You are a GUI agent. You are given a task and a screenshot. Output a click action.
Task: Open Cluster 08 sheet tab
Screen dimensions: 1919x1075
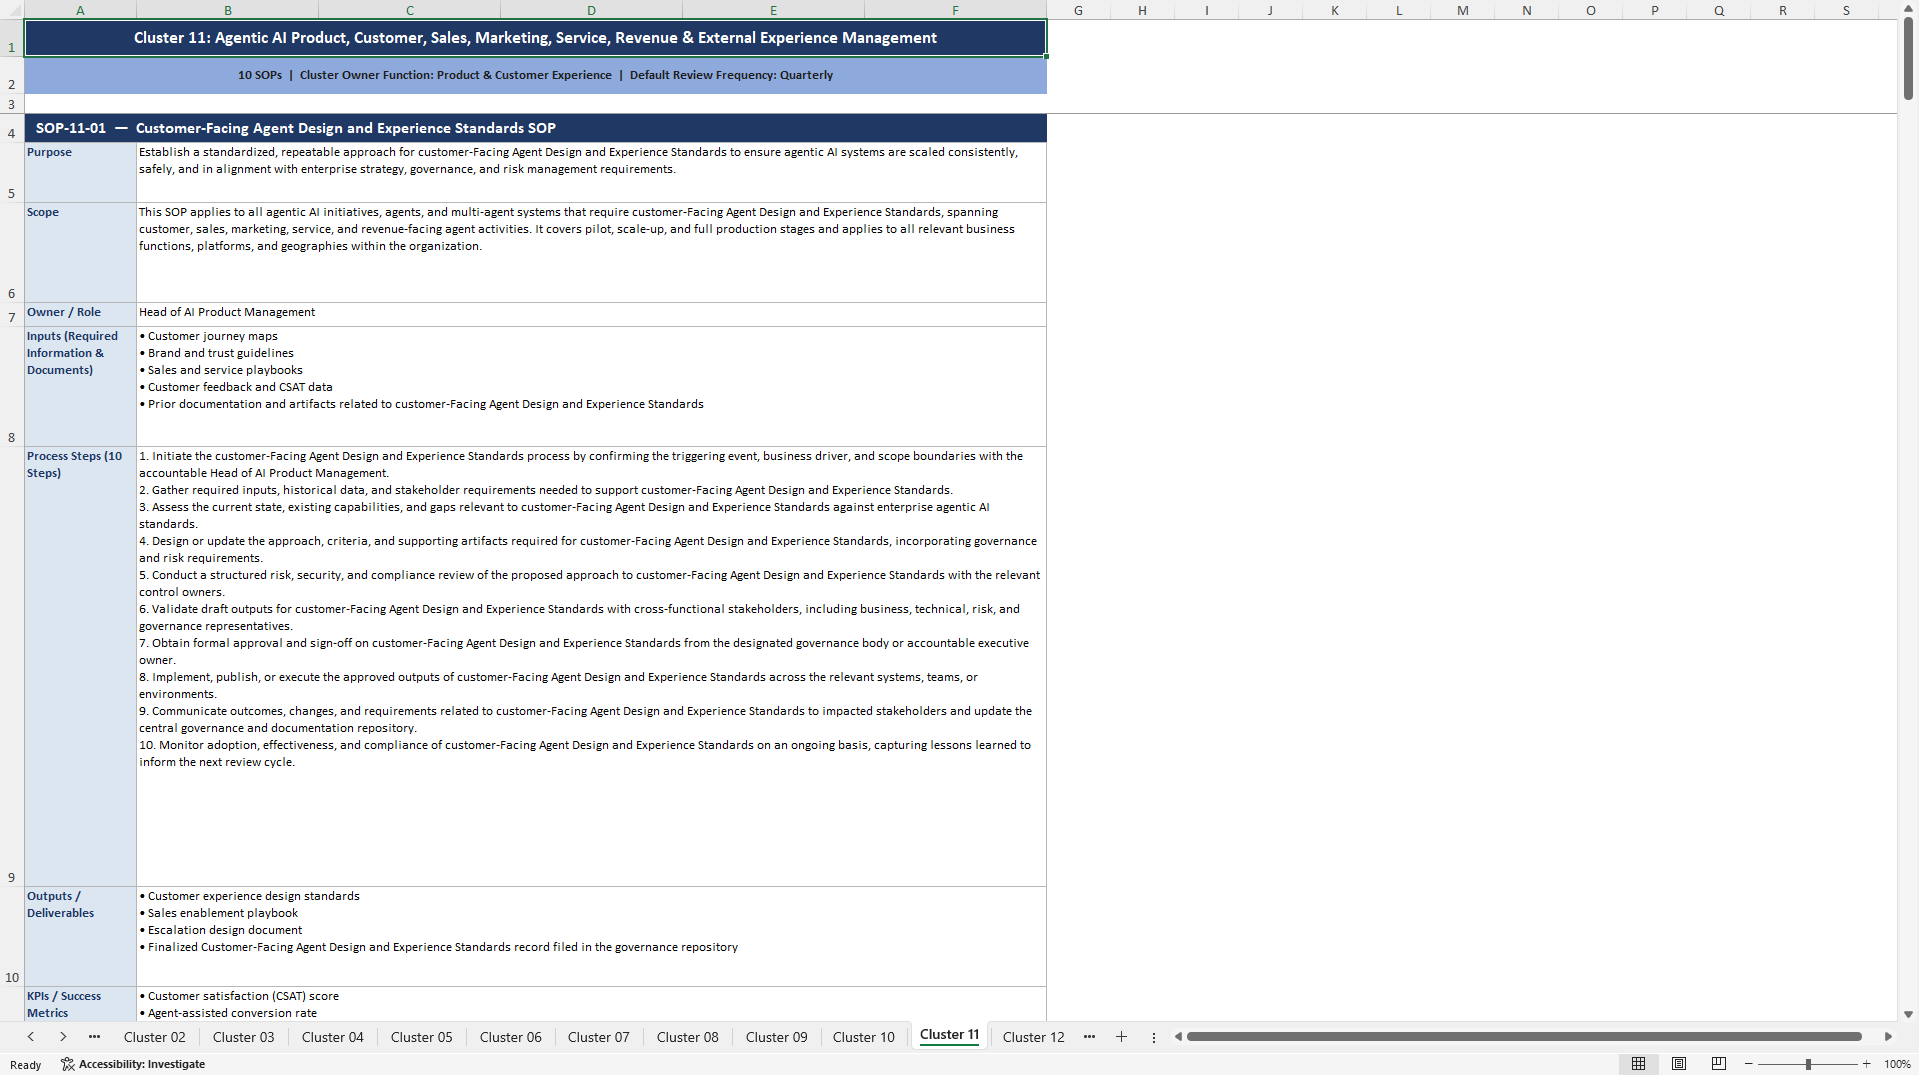pyautogui.click(x=687, y=1037)
